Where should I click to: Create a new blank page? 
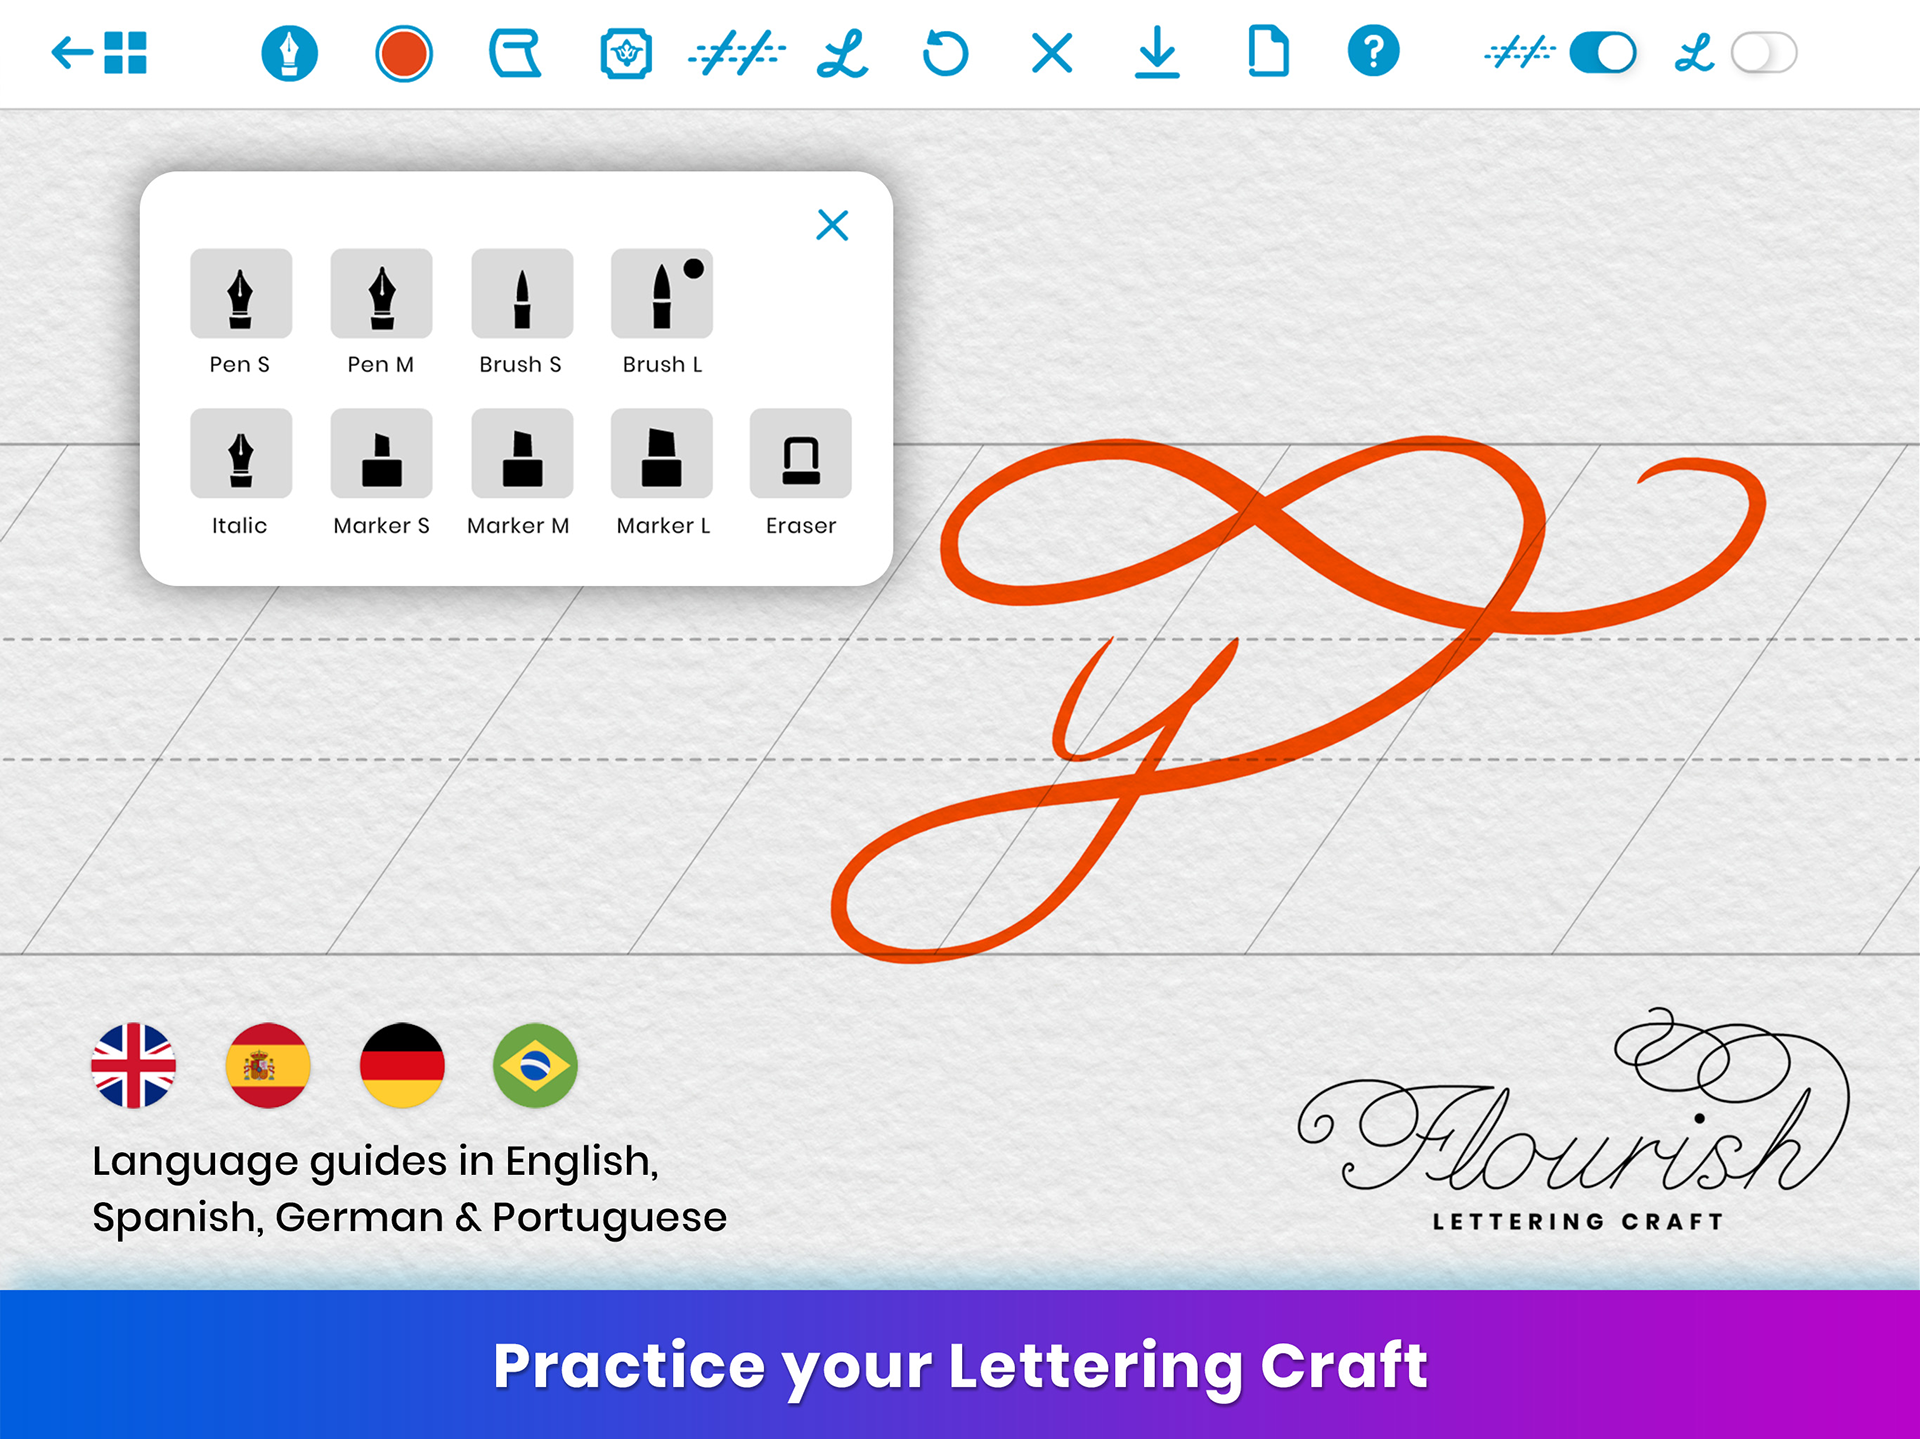(x=1267, y=53)
